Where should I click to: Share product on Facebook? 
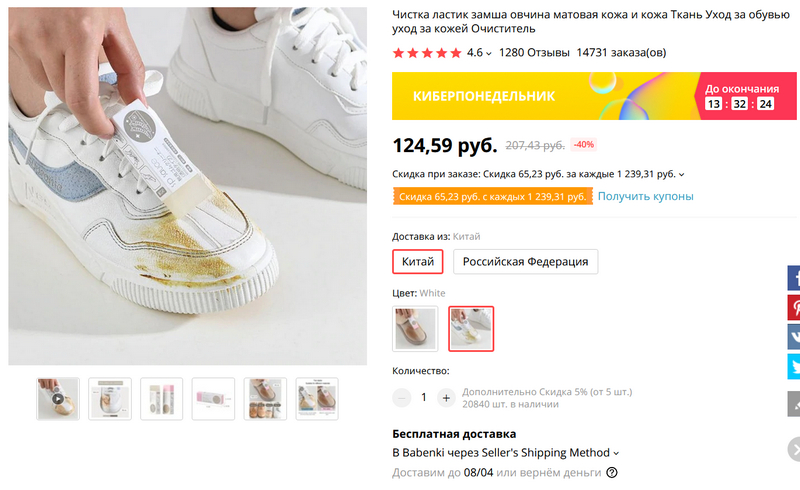794,277
